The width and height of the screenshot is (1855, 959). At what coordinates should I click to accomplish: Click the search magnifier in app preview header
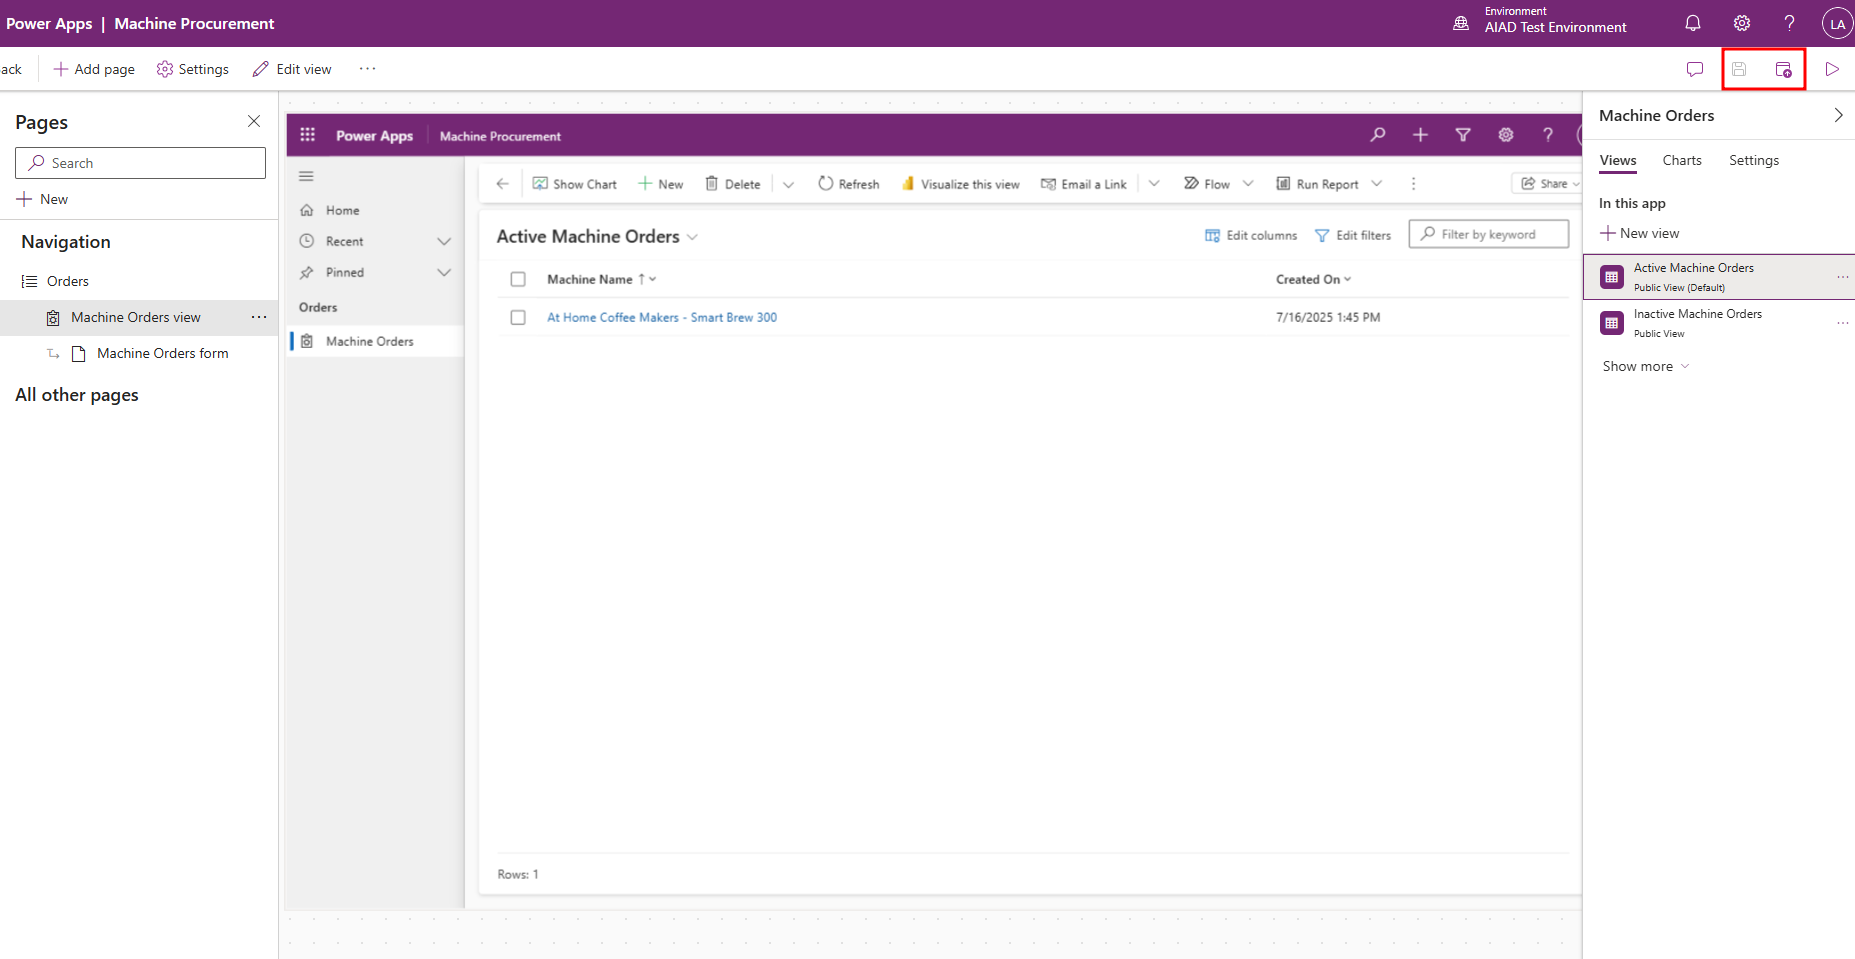1378,134
